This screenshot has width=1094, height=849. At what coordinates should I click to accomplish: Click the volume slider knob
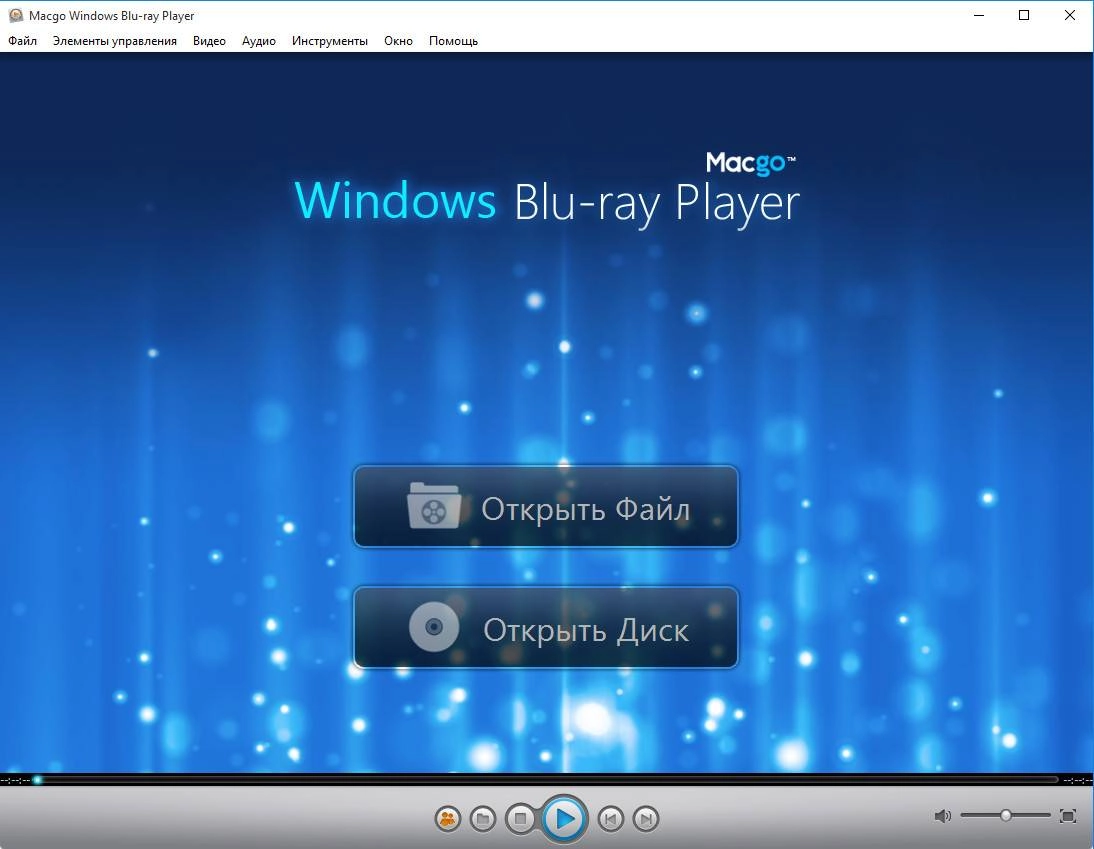pyautogui.click(x=1005, y=815)
